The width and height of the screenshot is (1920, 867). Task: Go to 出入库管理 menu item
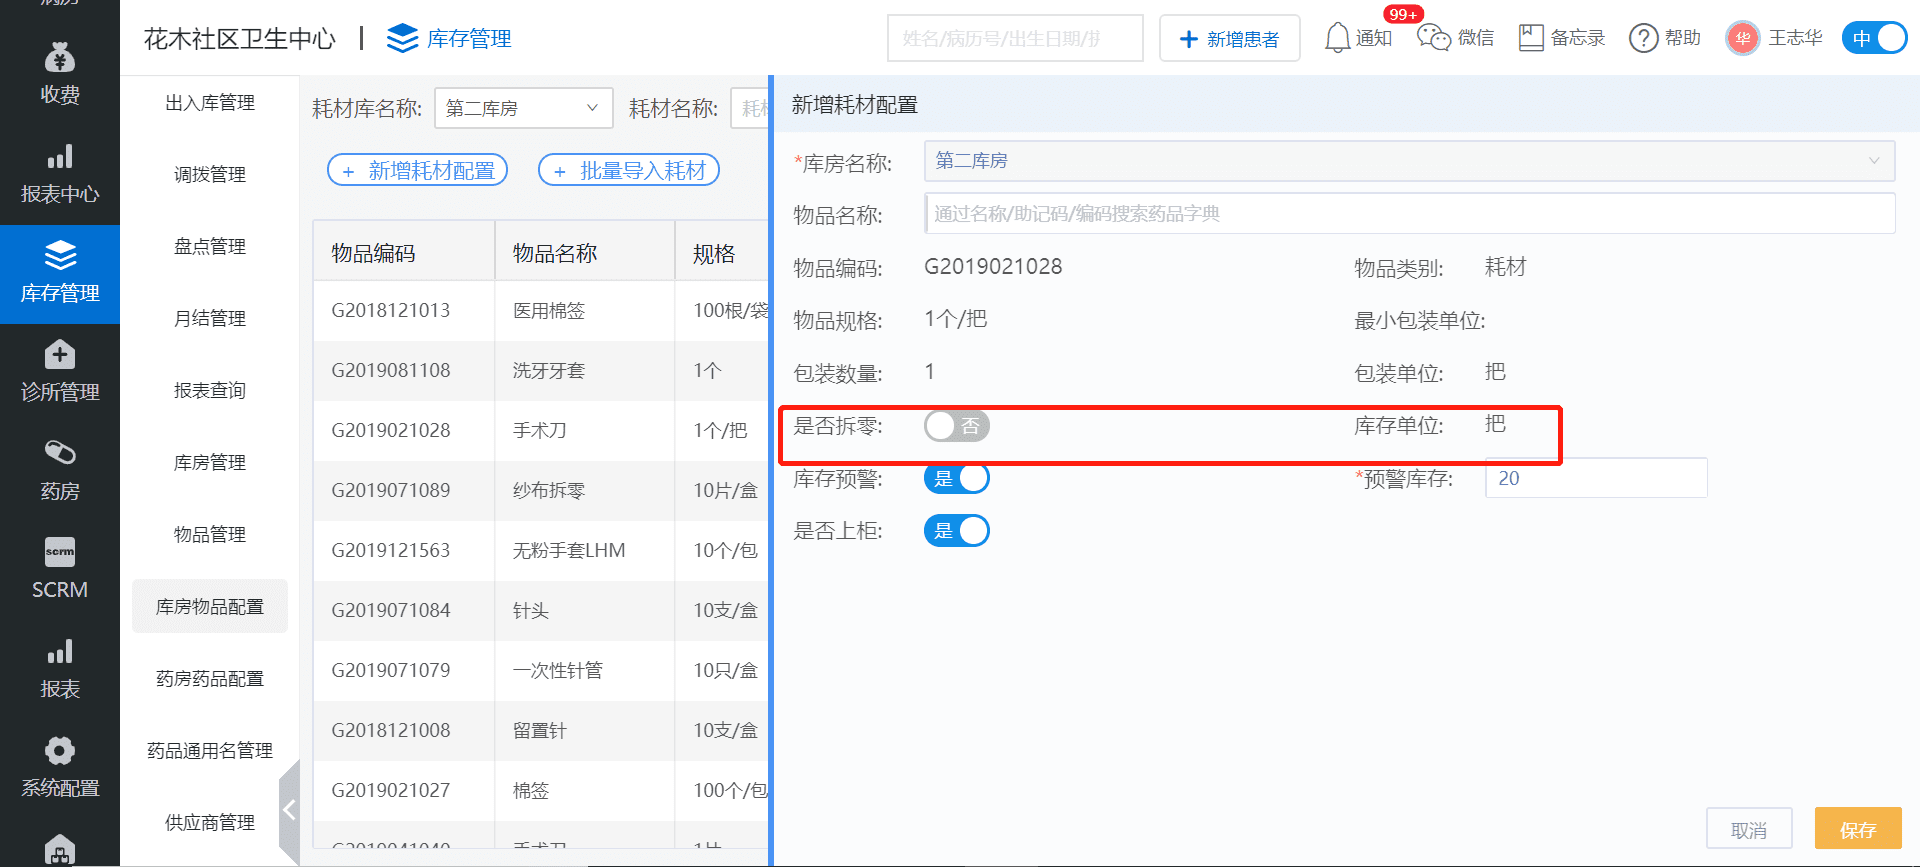(210, 103)
